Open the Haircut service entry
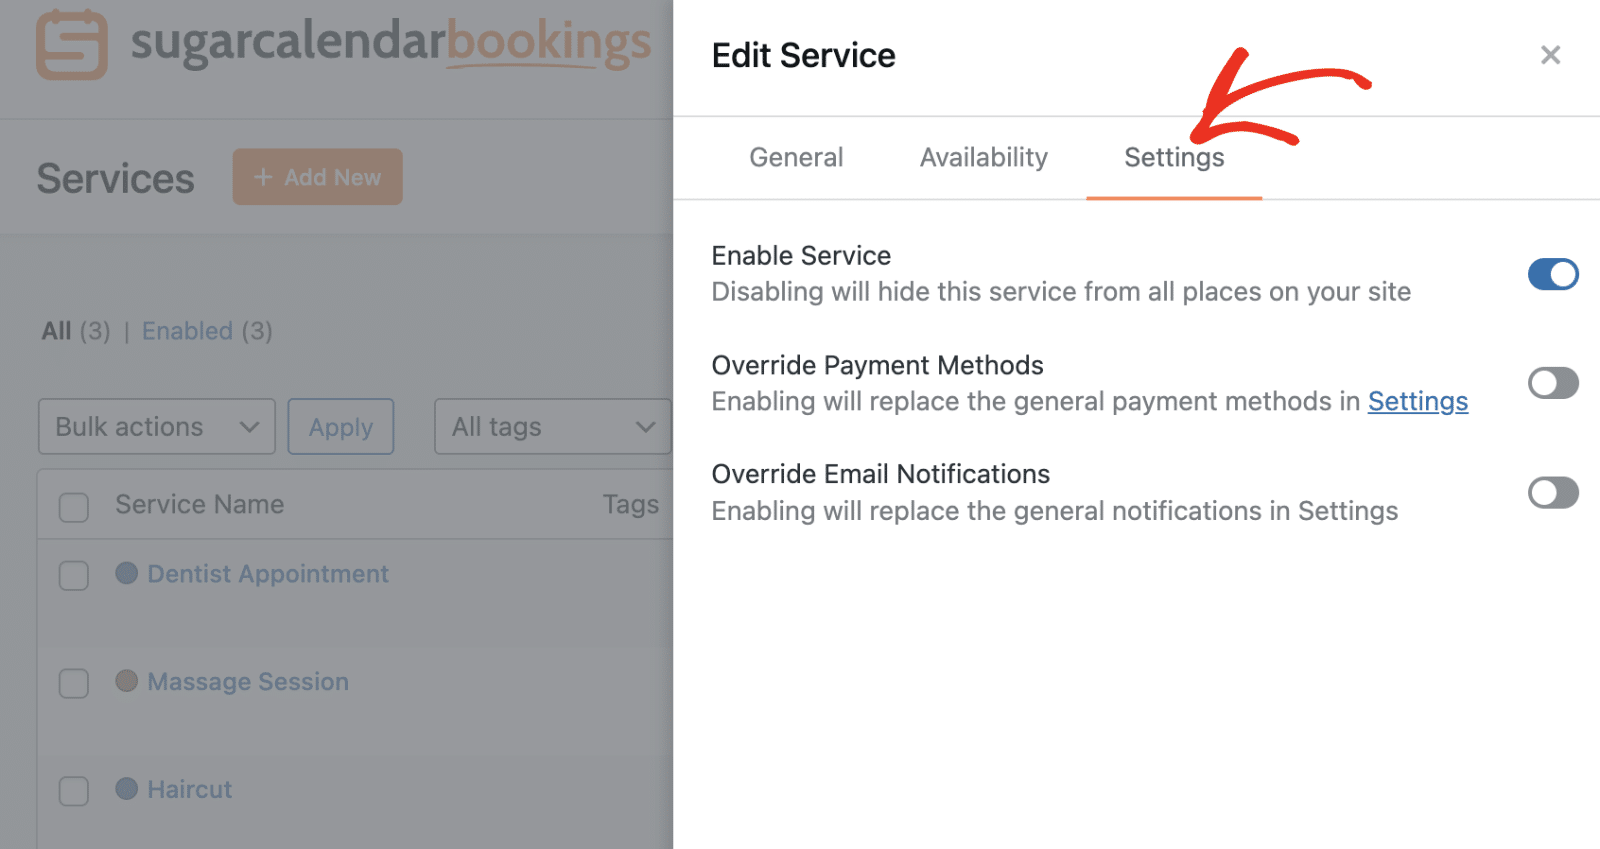 pyautogui.click(x=189, y=789)
